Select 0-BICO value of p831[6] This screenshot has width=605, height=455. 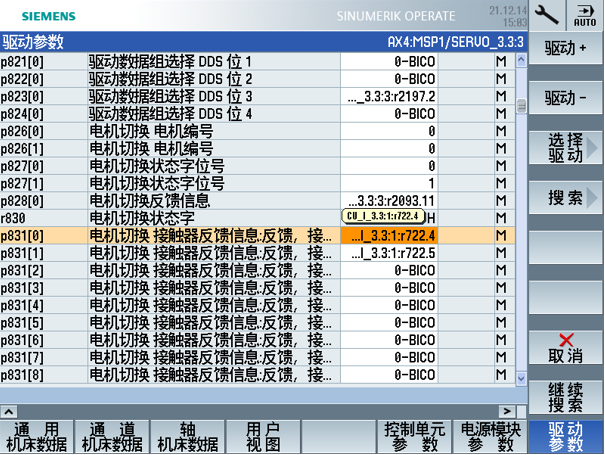click(x=389, y=340)
